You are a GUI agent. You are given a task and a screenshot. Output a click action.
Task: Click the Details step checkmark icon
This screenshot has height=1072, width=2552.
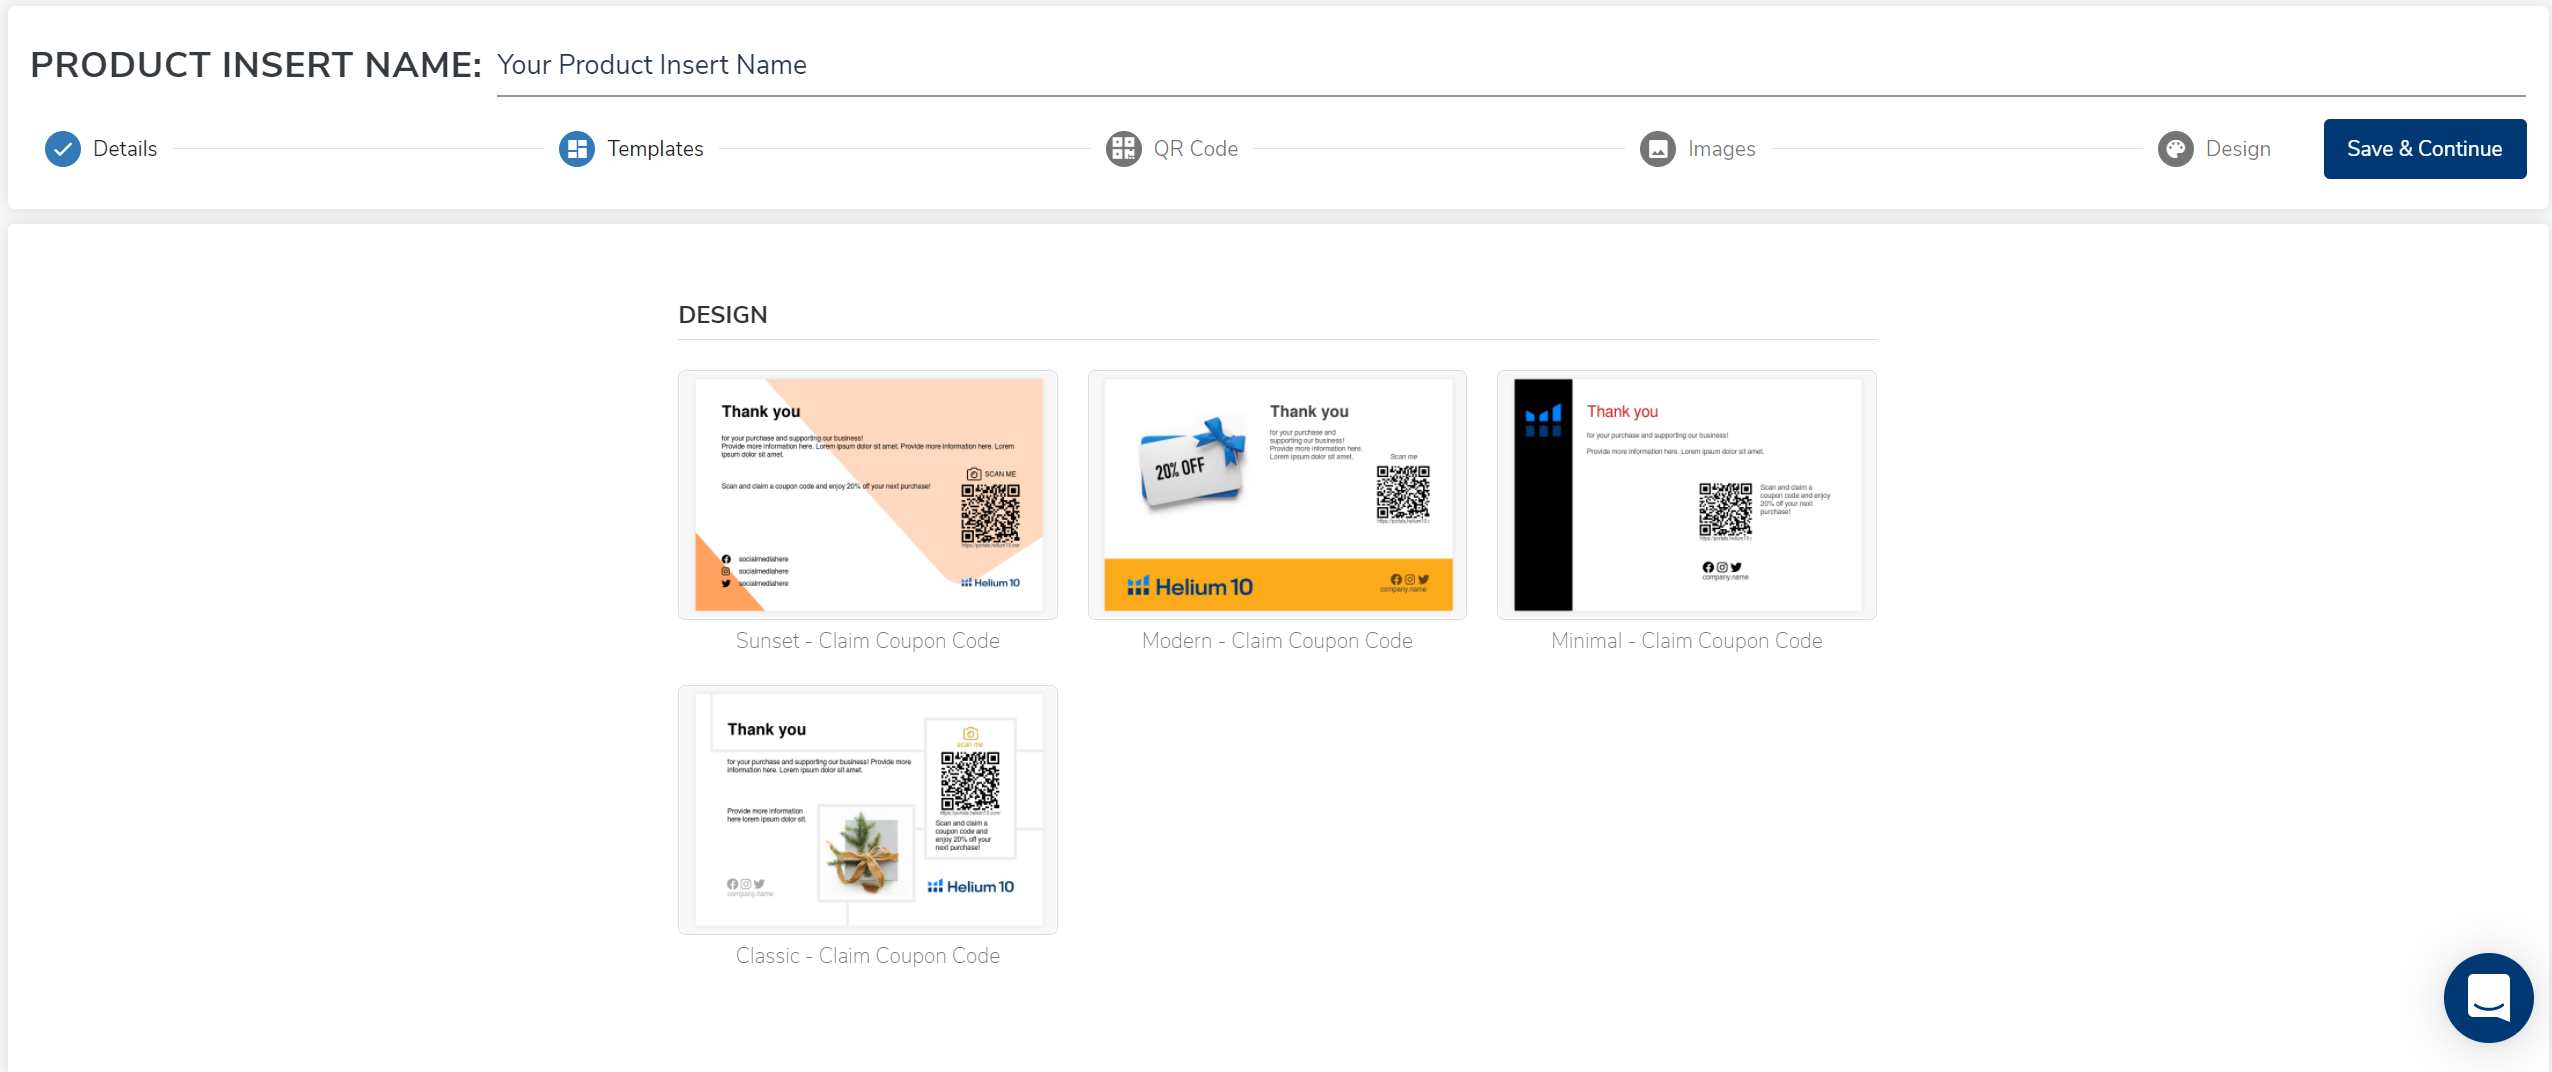[x=63, y=149]
